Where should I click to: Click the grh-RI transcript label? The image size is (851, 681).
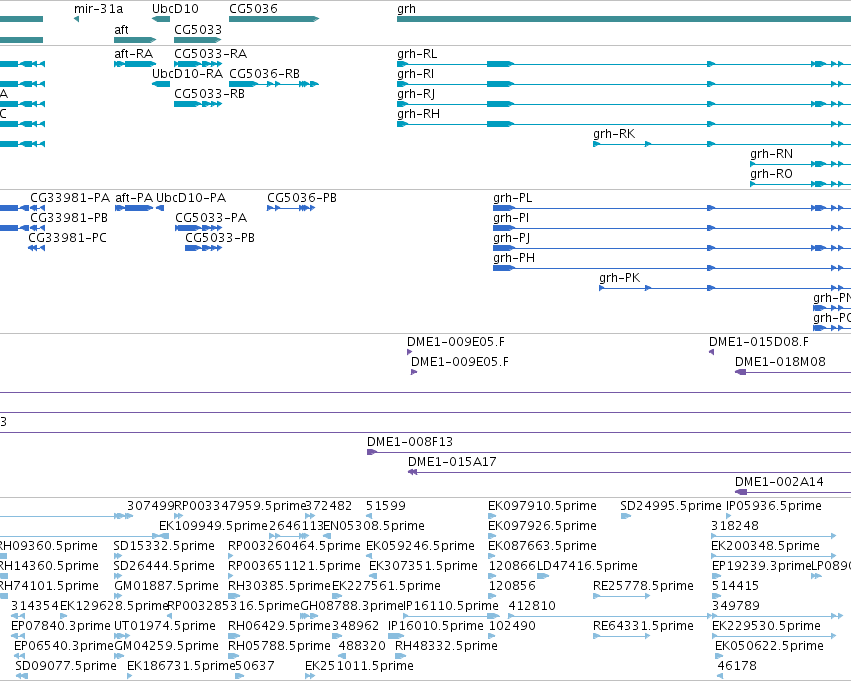[415, 74]
